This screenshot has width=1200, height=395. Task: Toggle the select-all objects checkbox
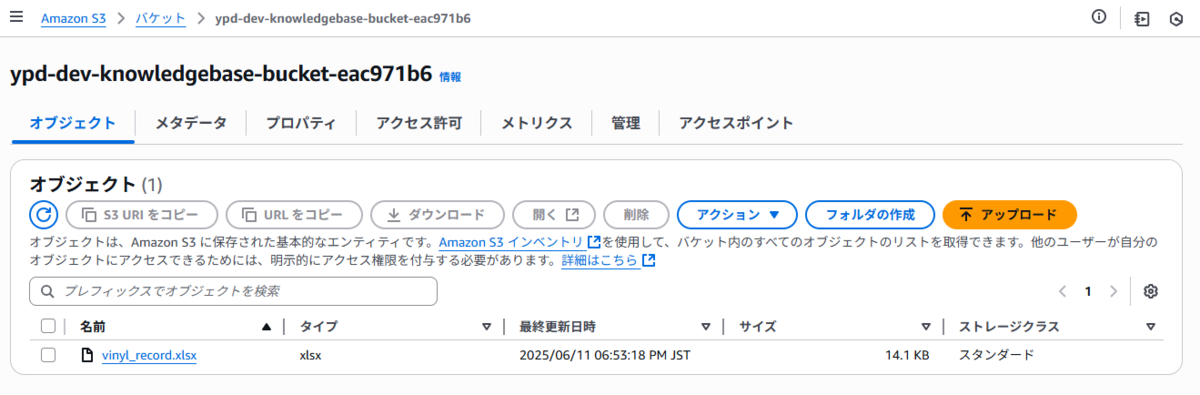[48, 326]
